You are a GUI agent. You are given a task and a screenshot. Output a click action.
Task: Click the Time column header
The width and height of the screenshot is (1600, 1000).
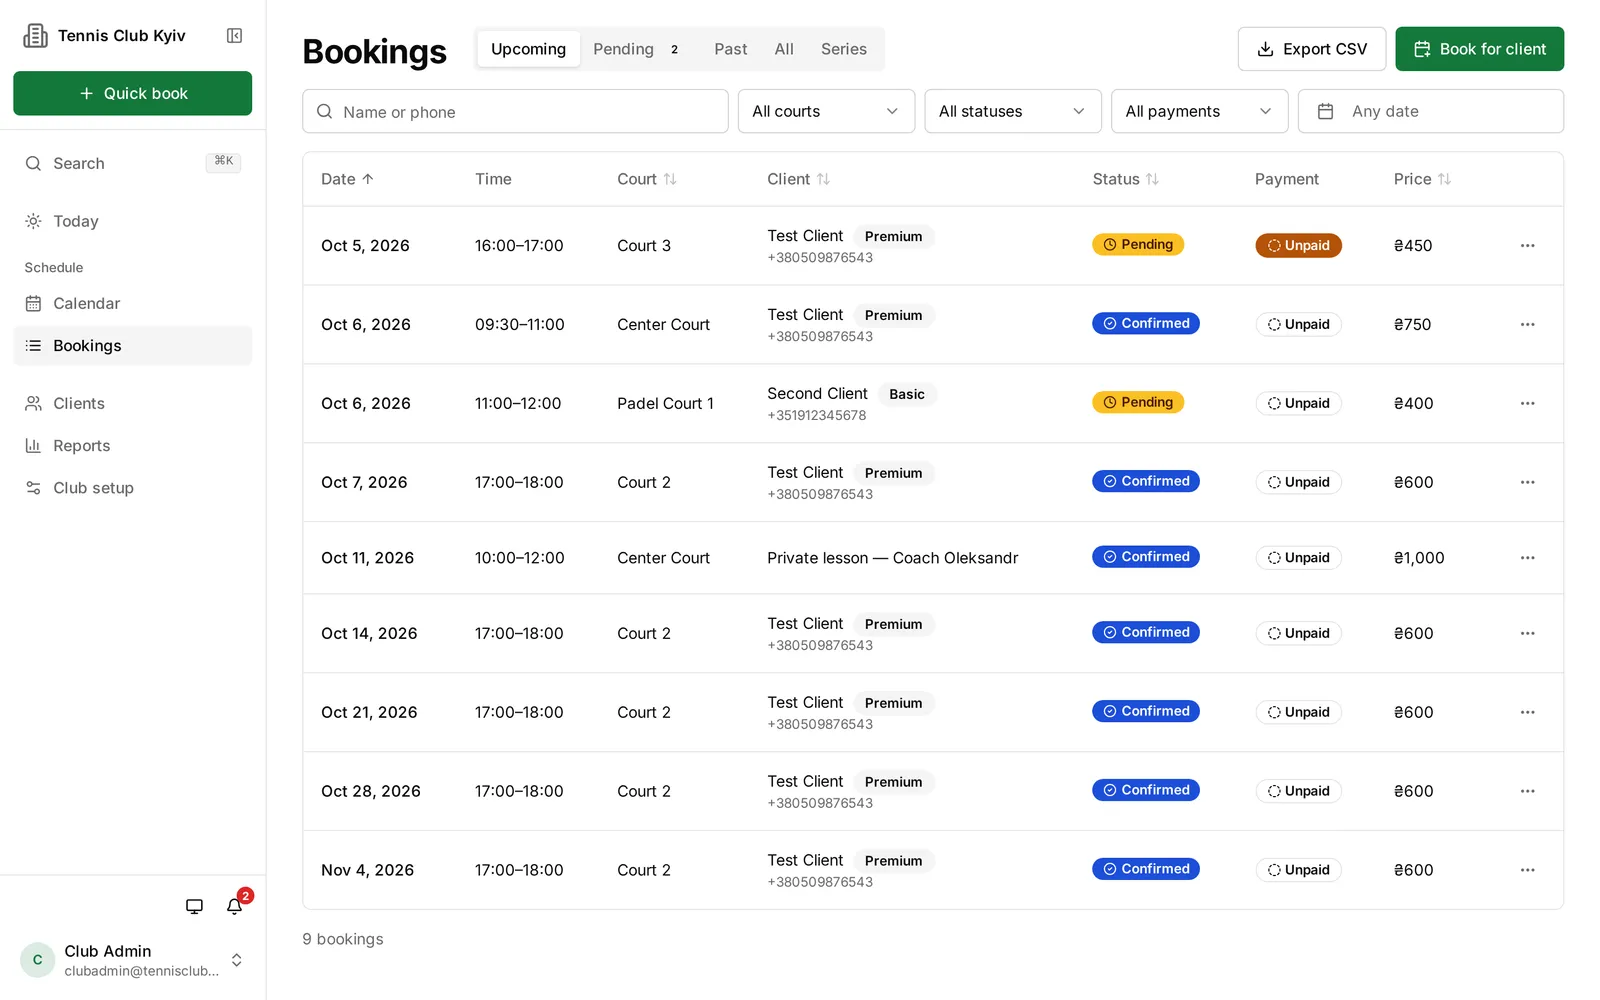pyautogui.click(x=493, y=180)
